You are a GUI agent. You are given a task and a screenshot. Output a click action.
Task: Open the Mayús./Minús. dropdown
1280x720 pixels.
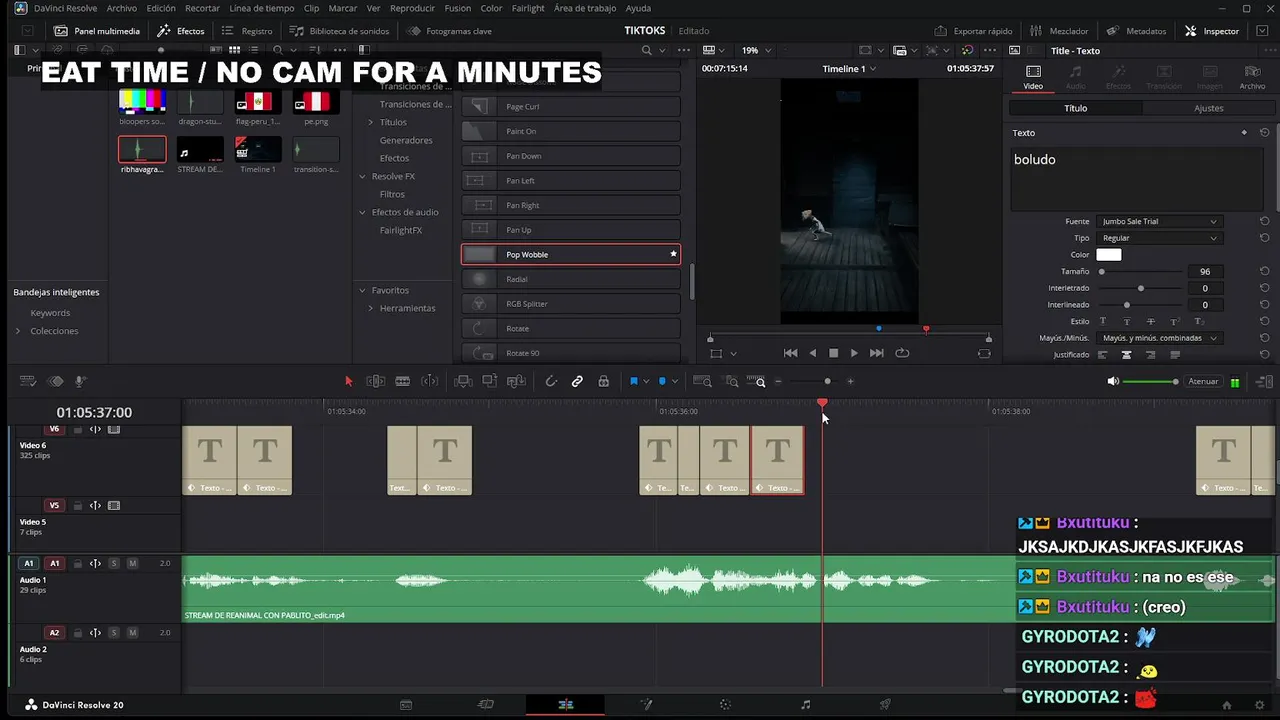coord(1159,338)
